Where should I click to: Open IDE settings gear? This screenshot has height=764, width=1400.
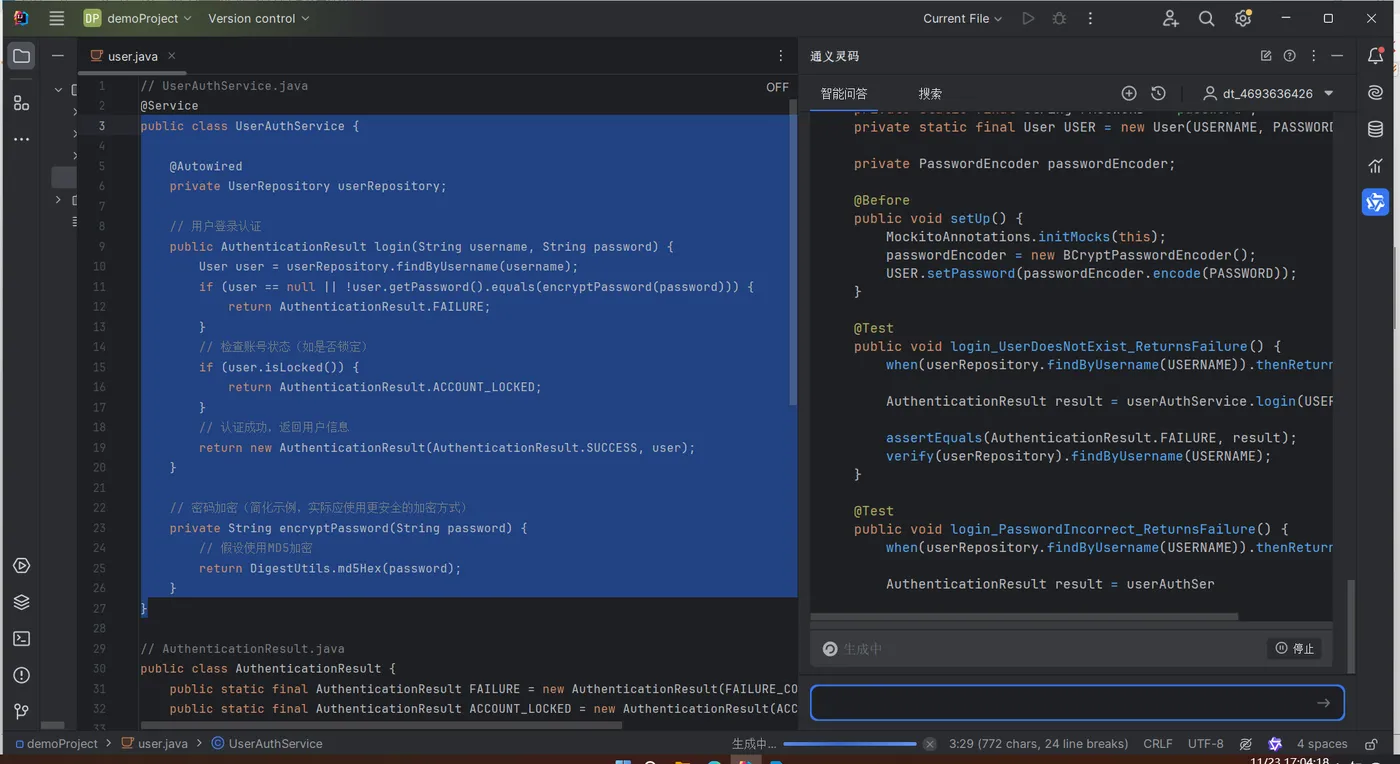click(x=1243, y=18)
